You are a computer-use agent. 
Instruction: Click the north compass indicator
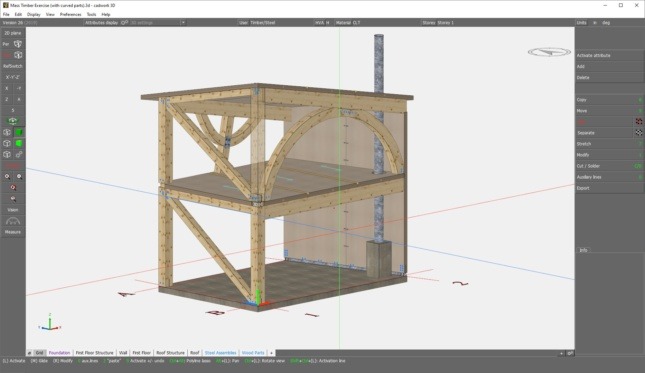(549, 52)
